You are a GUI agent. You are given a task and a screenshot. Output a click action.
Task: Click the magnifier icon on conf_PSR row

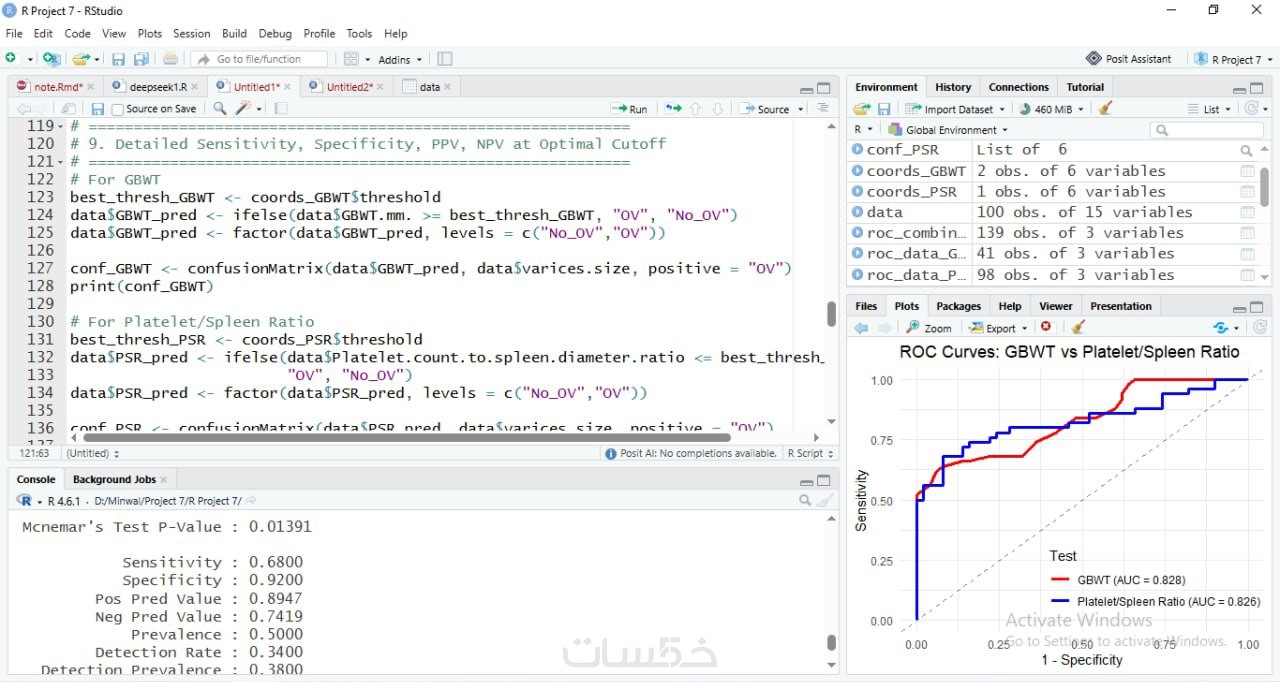point(1247,150)
